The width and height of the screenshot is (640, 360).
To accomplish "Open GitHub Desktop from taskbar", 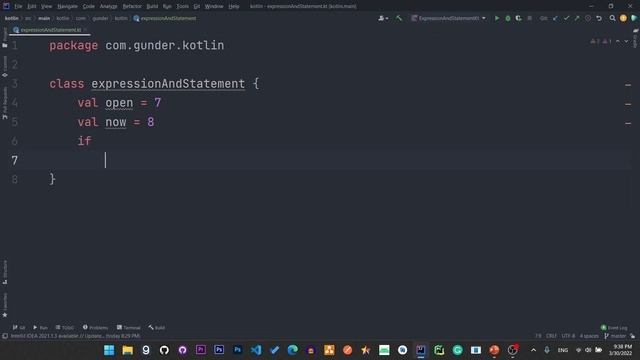I will coord(182,350).
